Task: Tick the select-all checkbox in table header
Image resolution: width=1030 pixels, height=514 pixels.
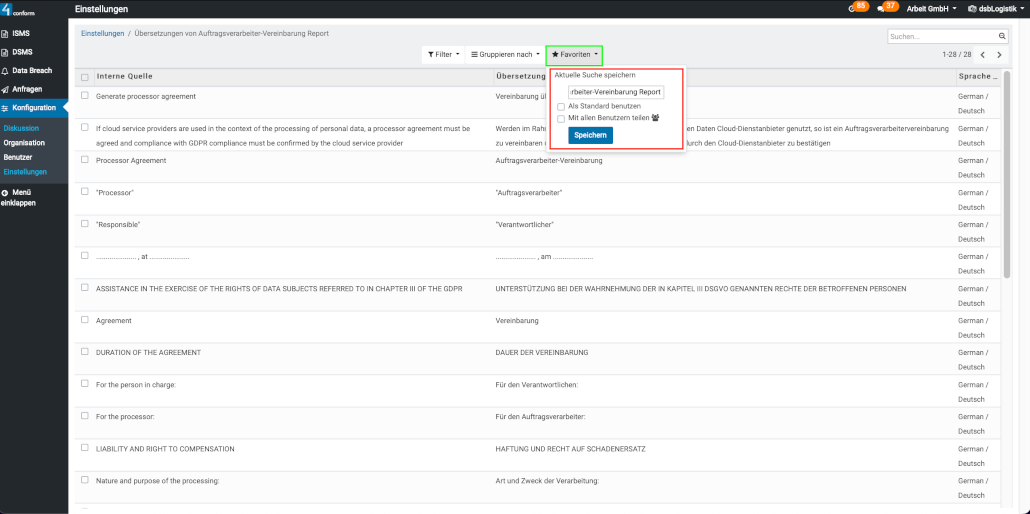Action: point(84,77)
